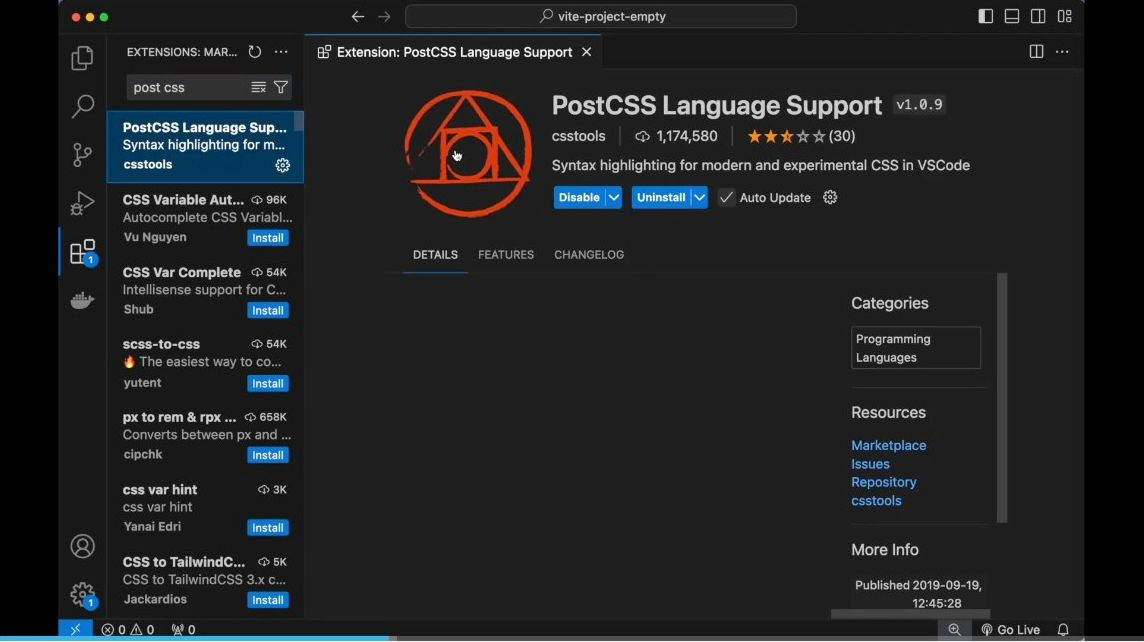Open the Search view in activity bar

pos(82,107)
